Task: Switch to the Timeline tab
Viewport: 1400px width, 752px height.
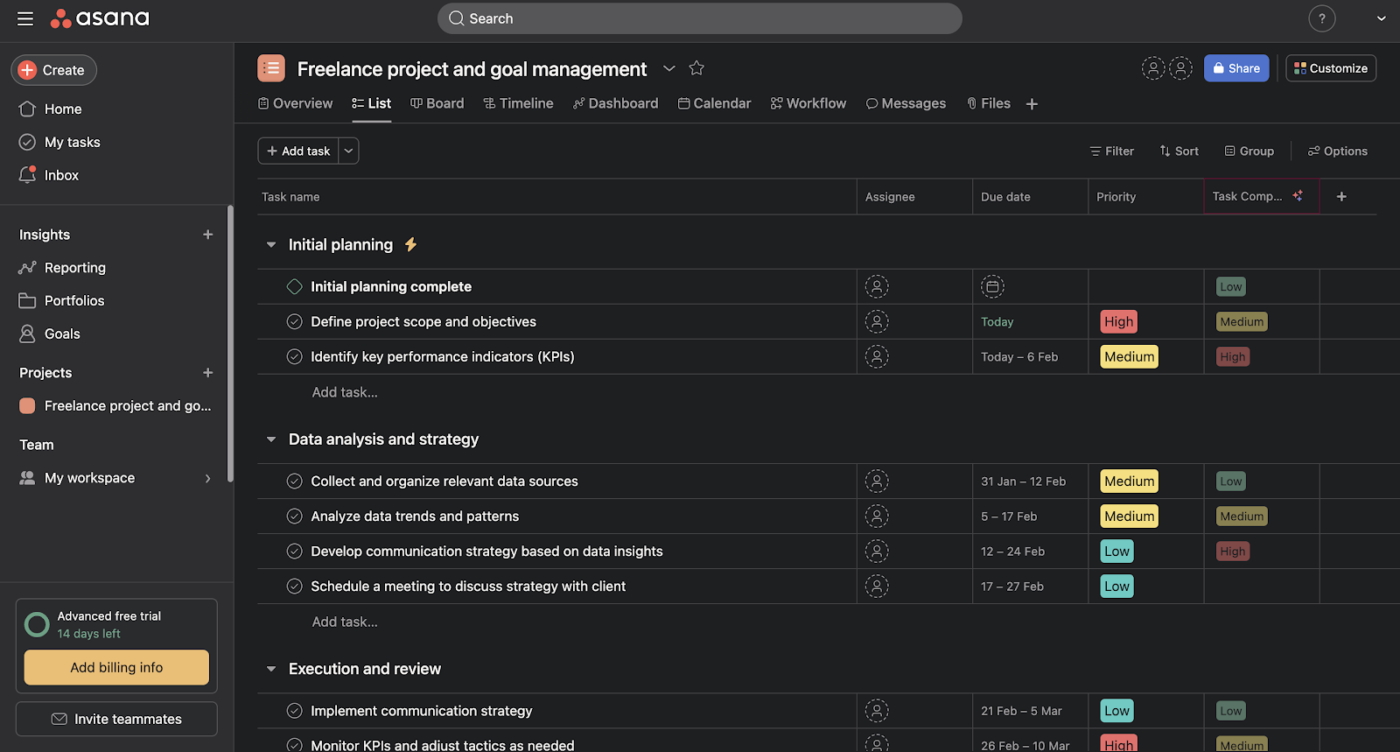Action: pos(518,103)
